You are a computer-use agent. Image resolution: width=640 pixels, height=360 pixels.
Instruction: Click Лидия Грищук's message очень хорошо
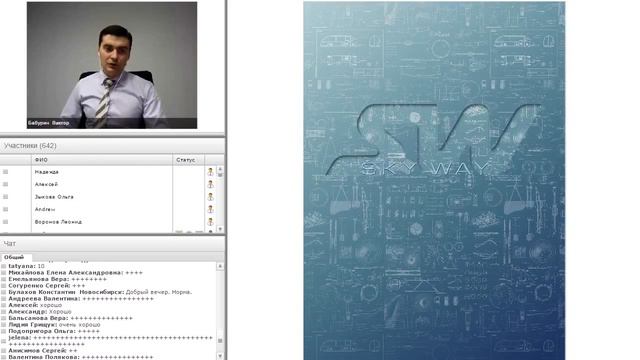point(80,325)
